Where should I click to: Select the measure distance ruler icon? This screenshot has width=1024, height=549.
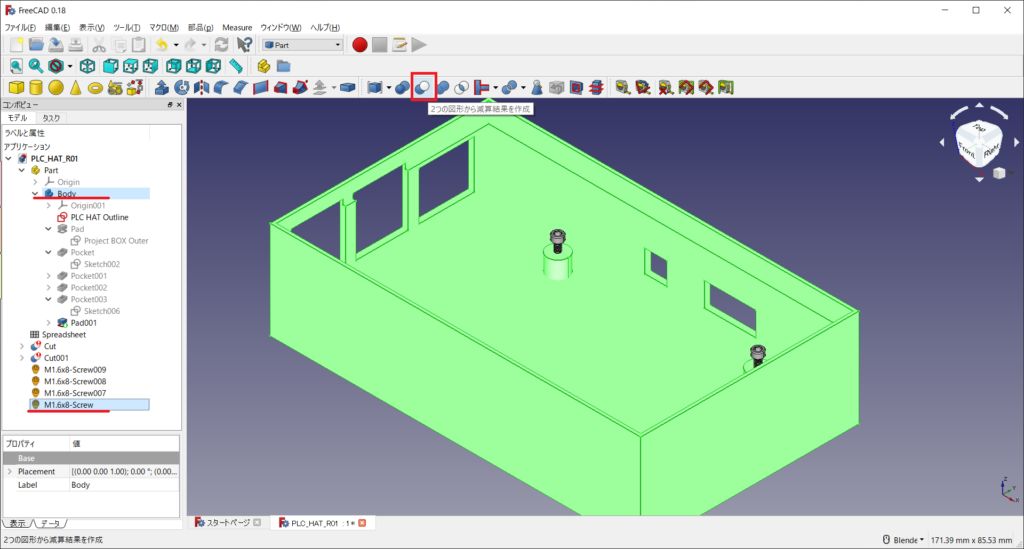(236, 66)
